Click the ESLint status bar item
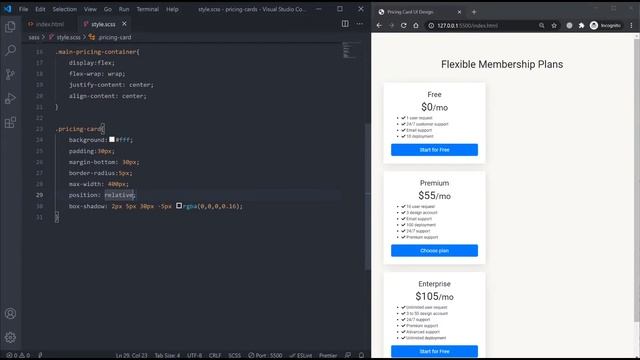The image size is (640, 360). (301, 356)
